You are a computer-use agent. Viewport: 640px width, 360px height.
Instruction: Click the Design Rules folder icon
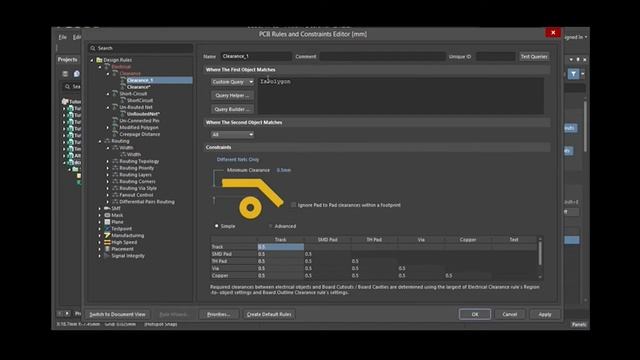pyautogui.click(x=99, y=60)
